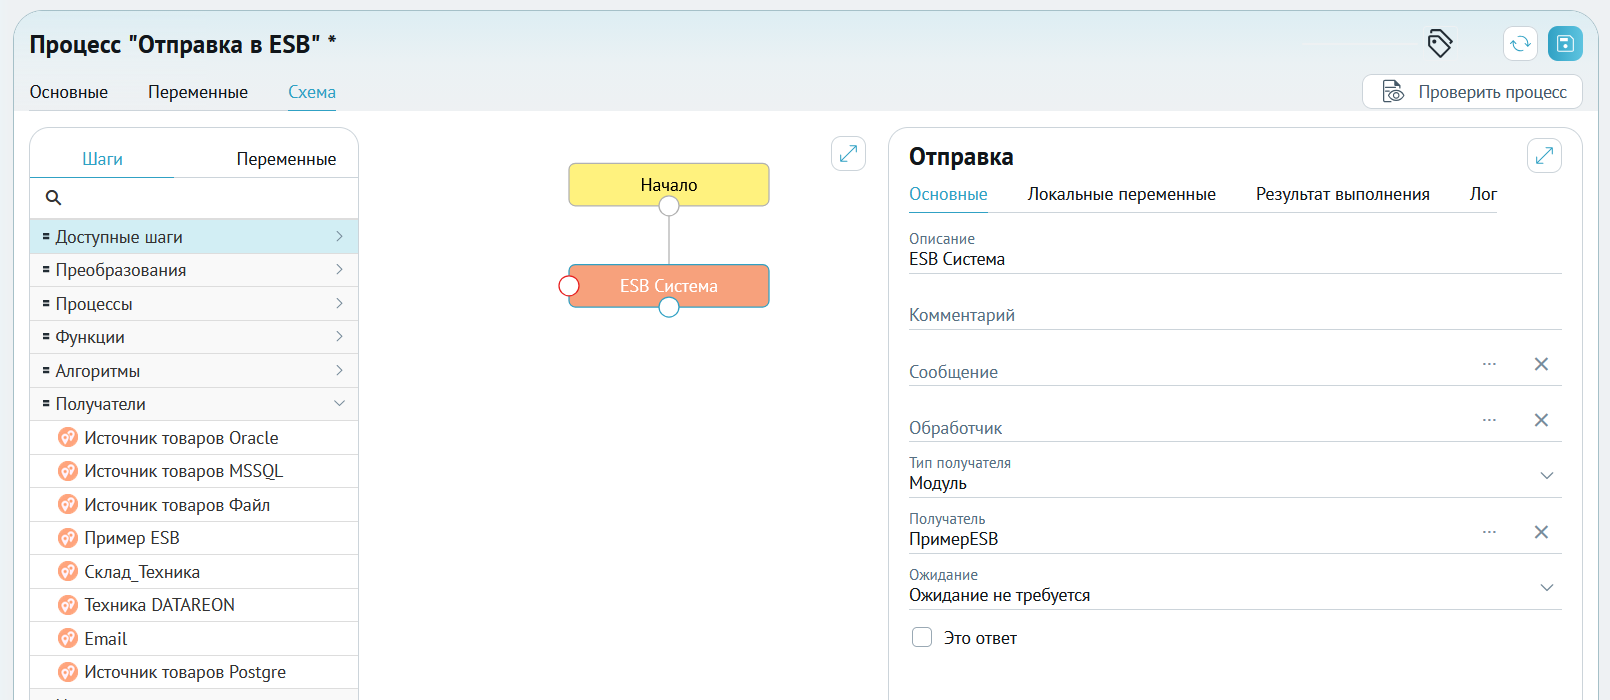1610x700 pixels.
Task: Click the search magnifier icon in steps panel
Action: pyautogui.click(x=54, y=198)
